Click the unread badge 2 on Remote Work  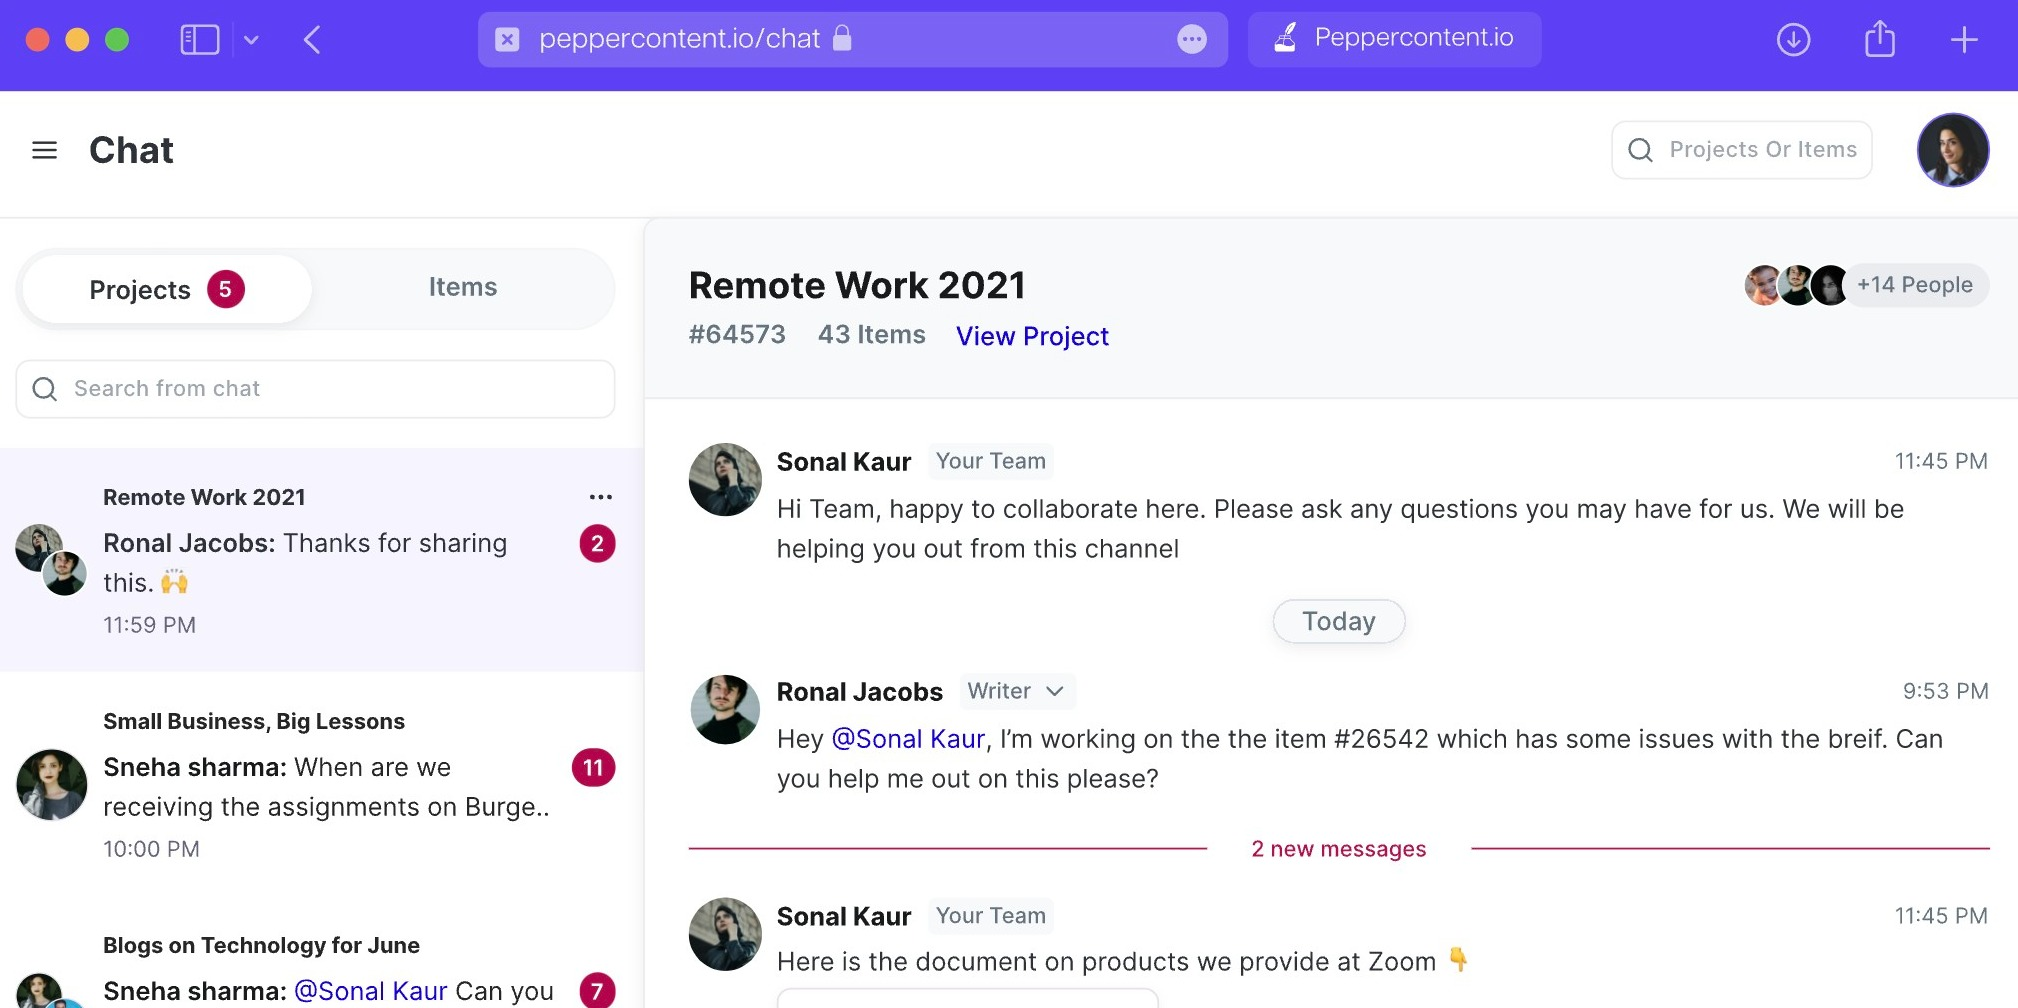tap(597, 543)
